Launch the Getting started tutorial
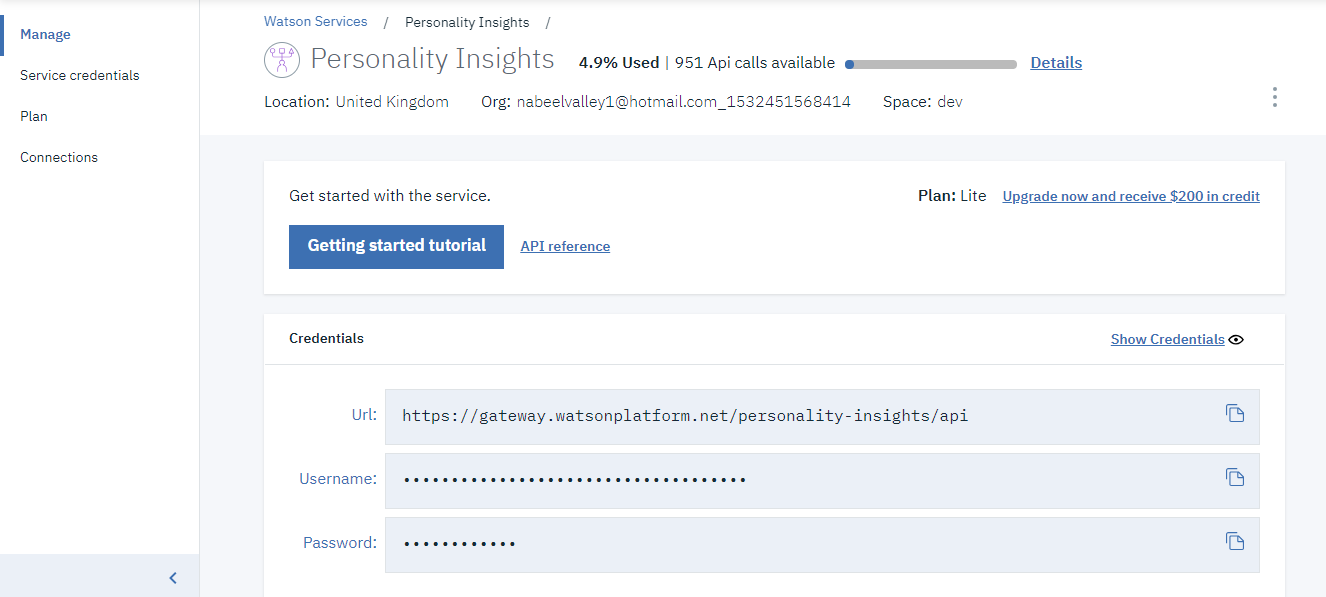The image size is (1326, 597). coord(395,245)
